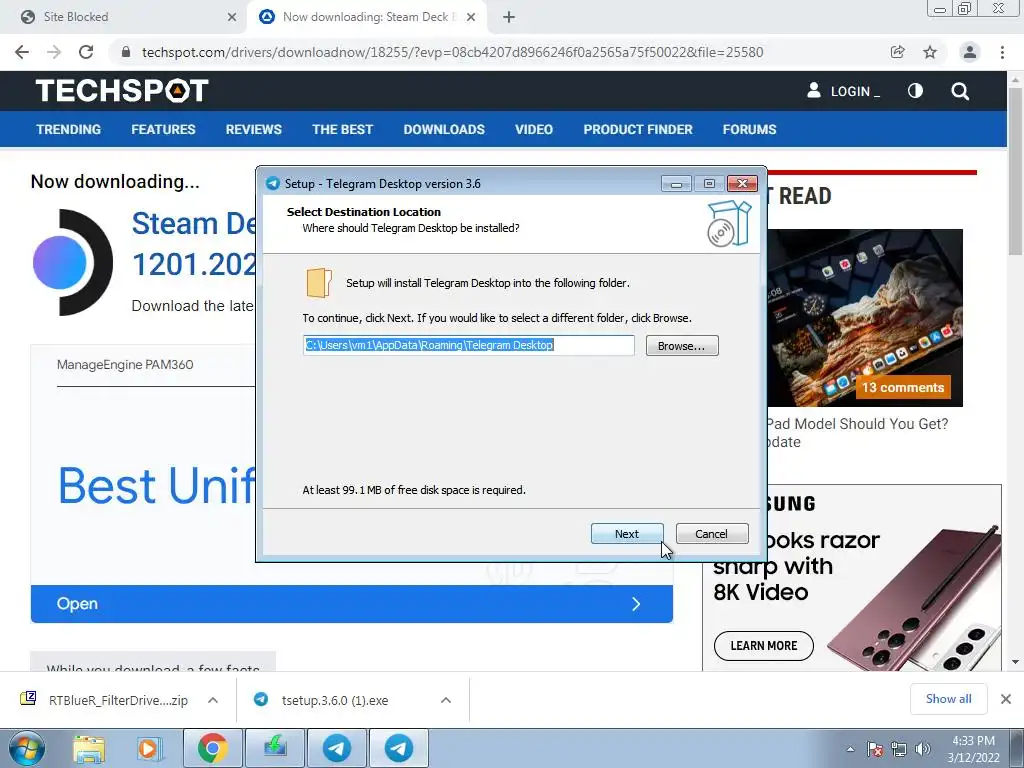The image size is (1024, 768).
Task: Switch to Site Blocked tab
Action: [124, 17]
